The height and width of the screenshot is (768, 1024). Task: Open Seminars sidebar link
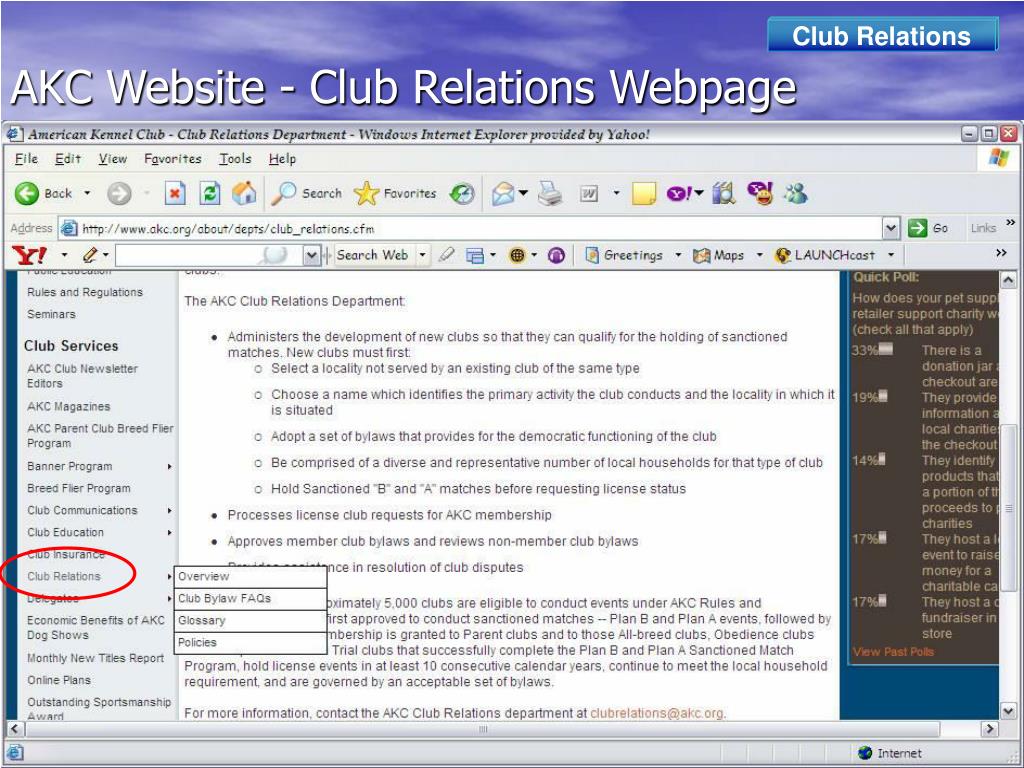(x=52, y=315)
